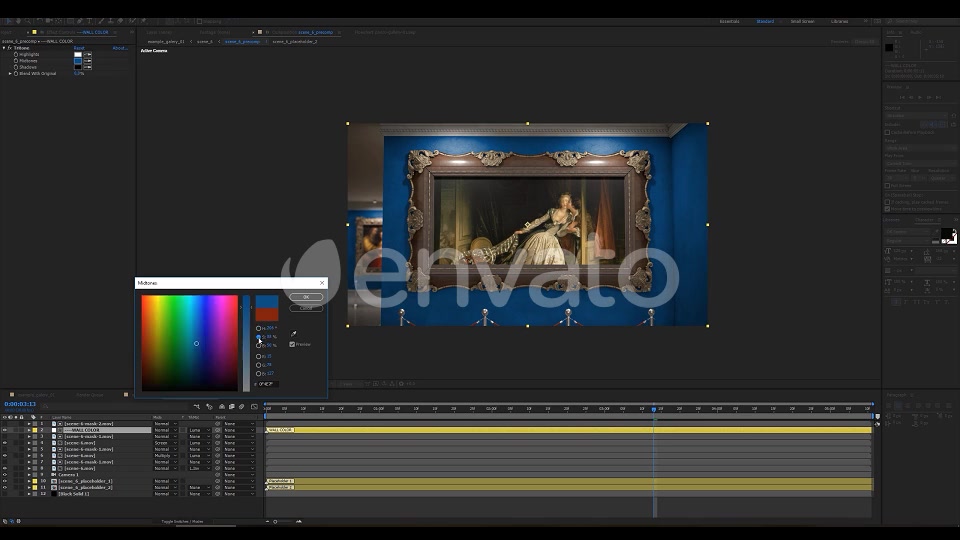Collapse the Tritone effect properties

(x=4, y=48)
